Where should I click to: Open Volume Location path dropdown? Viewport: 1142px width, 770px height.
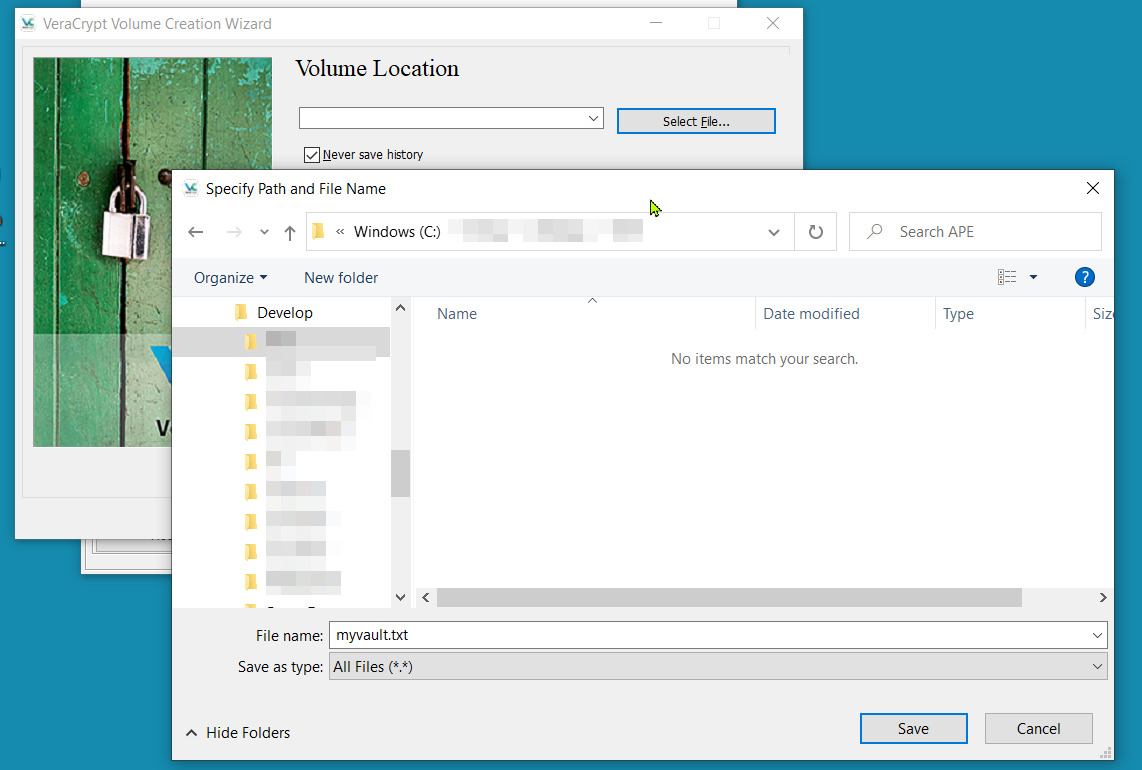(593, 118)
